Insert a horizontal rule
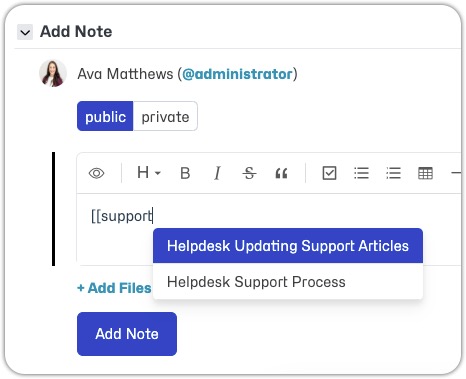 pyautogui.click(x=456, y=173)
